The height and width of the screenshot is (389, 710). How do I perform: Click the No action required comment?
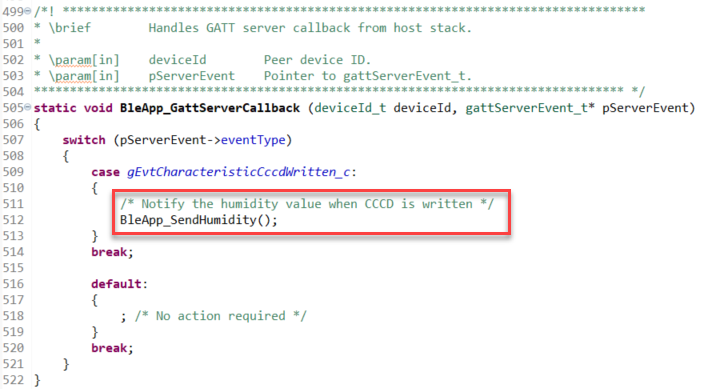221,316
